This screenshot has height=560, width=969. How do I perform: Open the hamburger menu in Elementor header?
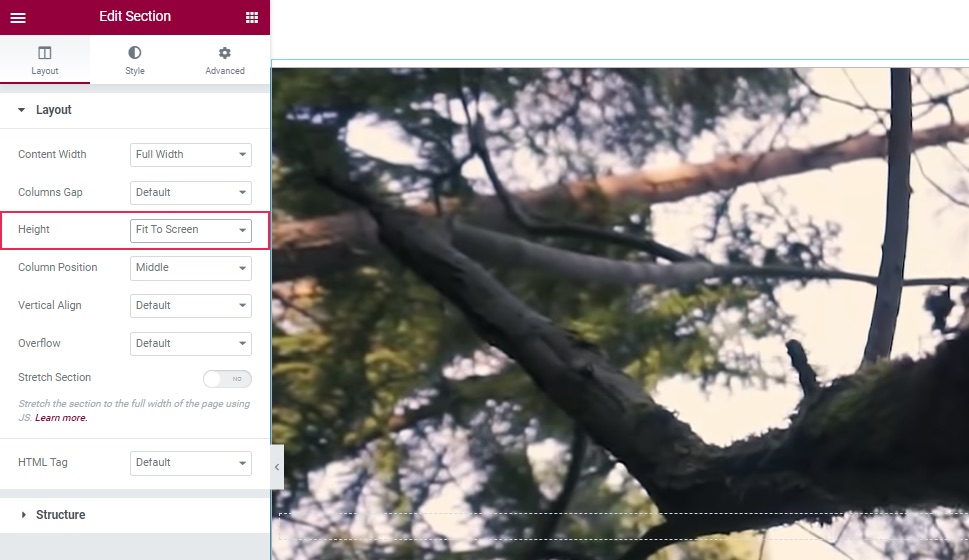(x=18, y=17)
